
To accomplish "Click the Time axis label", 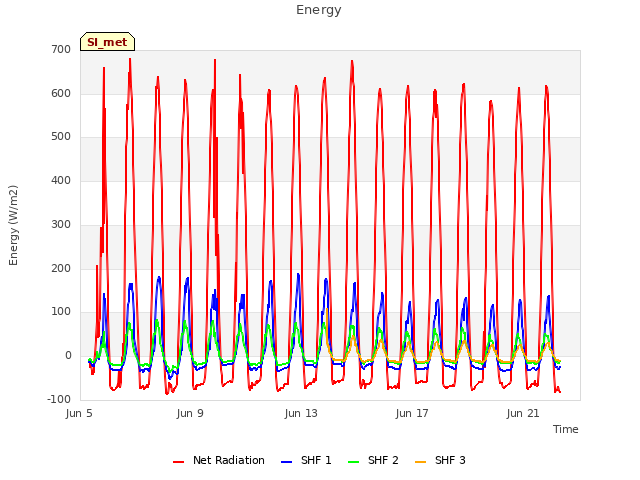I will [x=566, y=429].
